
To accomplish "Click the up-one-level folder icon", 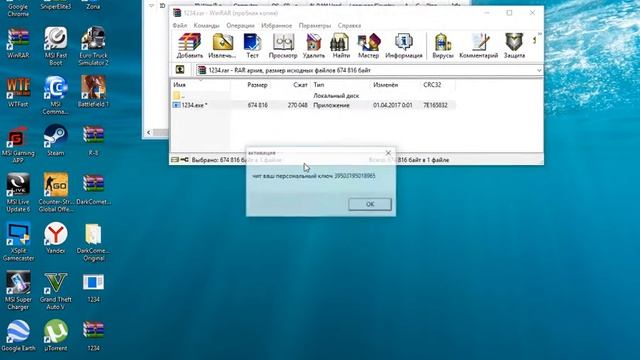I will 180,70.
